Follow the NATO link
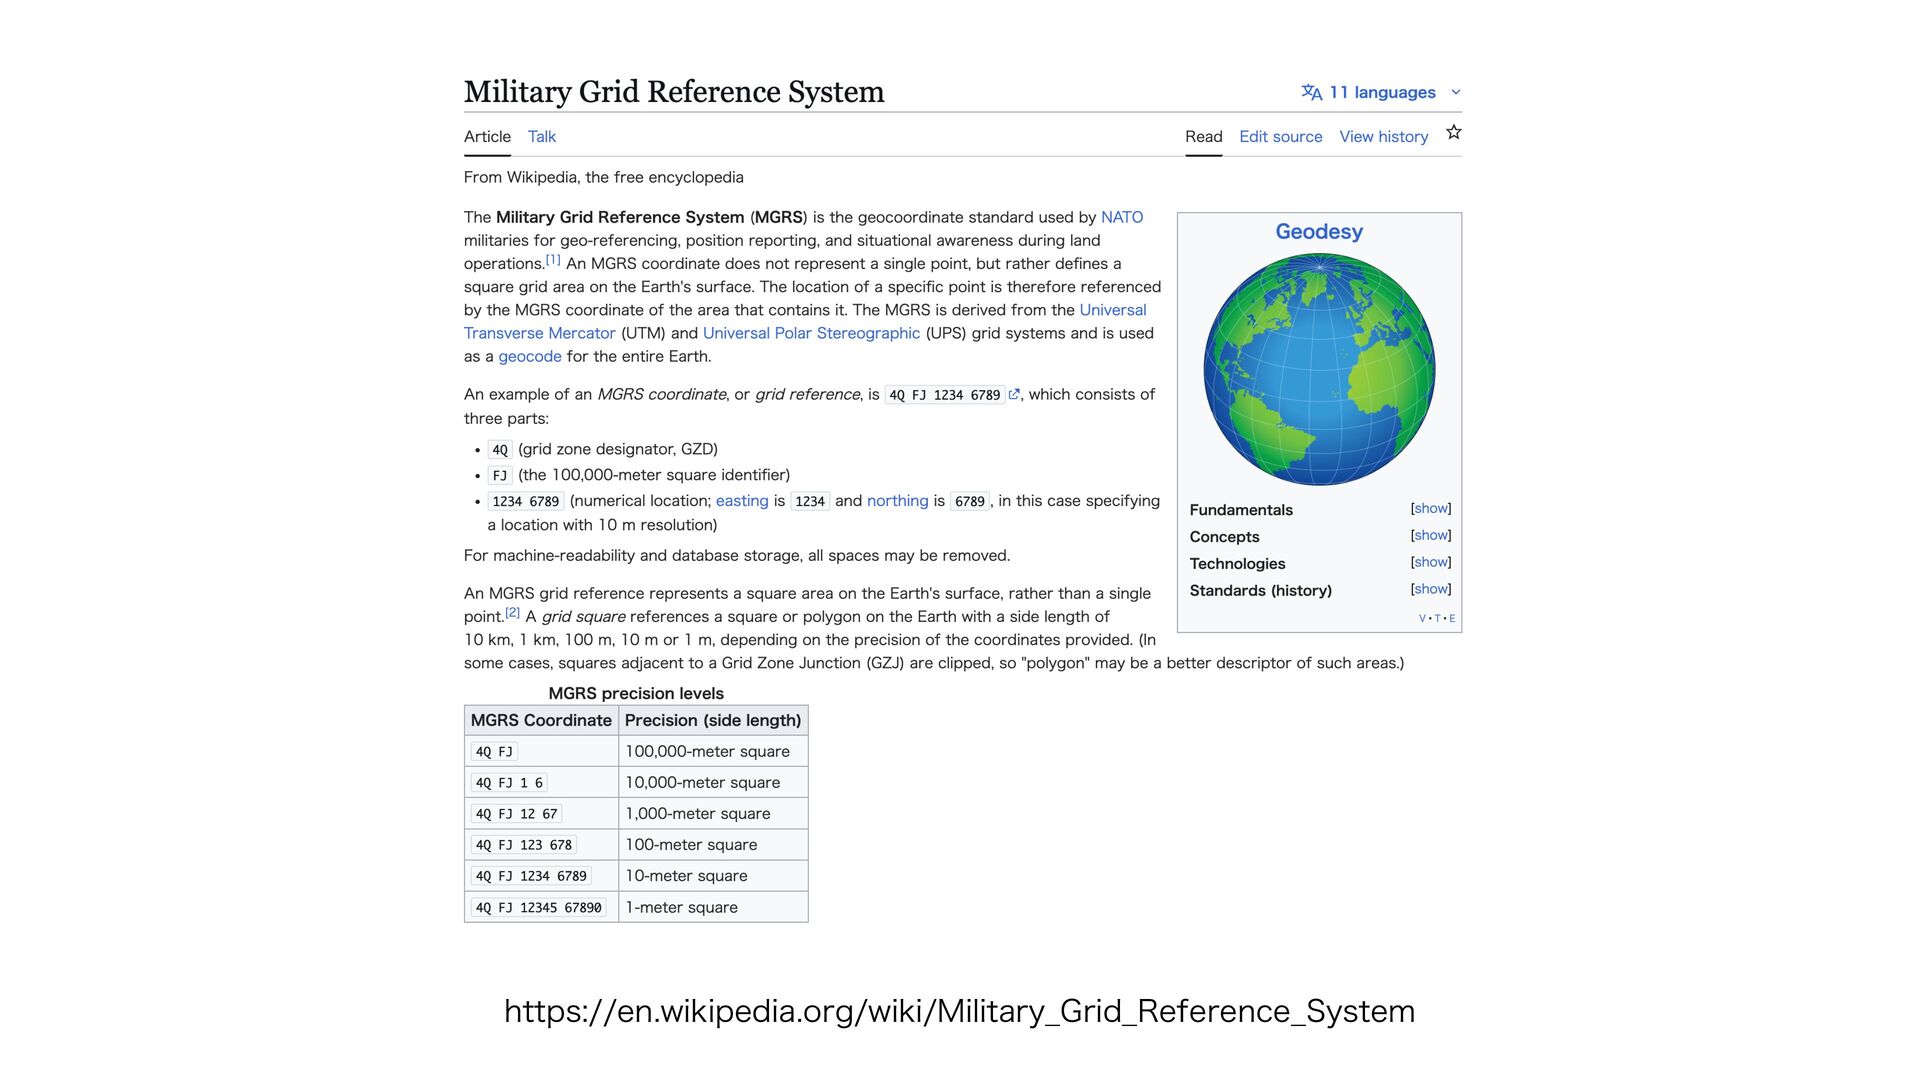 click(x=1122, y=217)
